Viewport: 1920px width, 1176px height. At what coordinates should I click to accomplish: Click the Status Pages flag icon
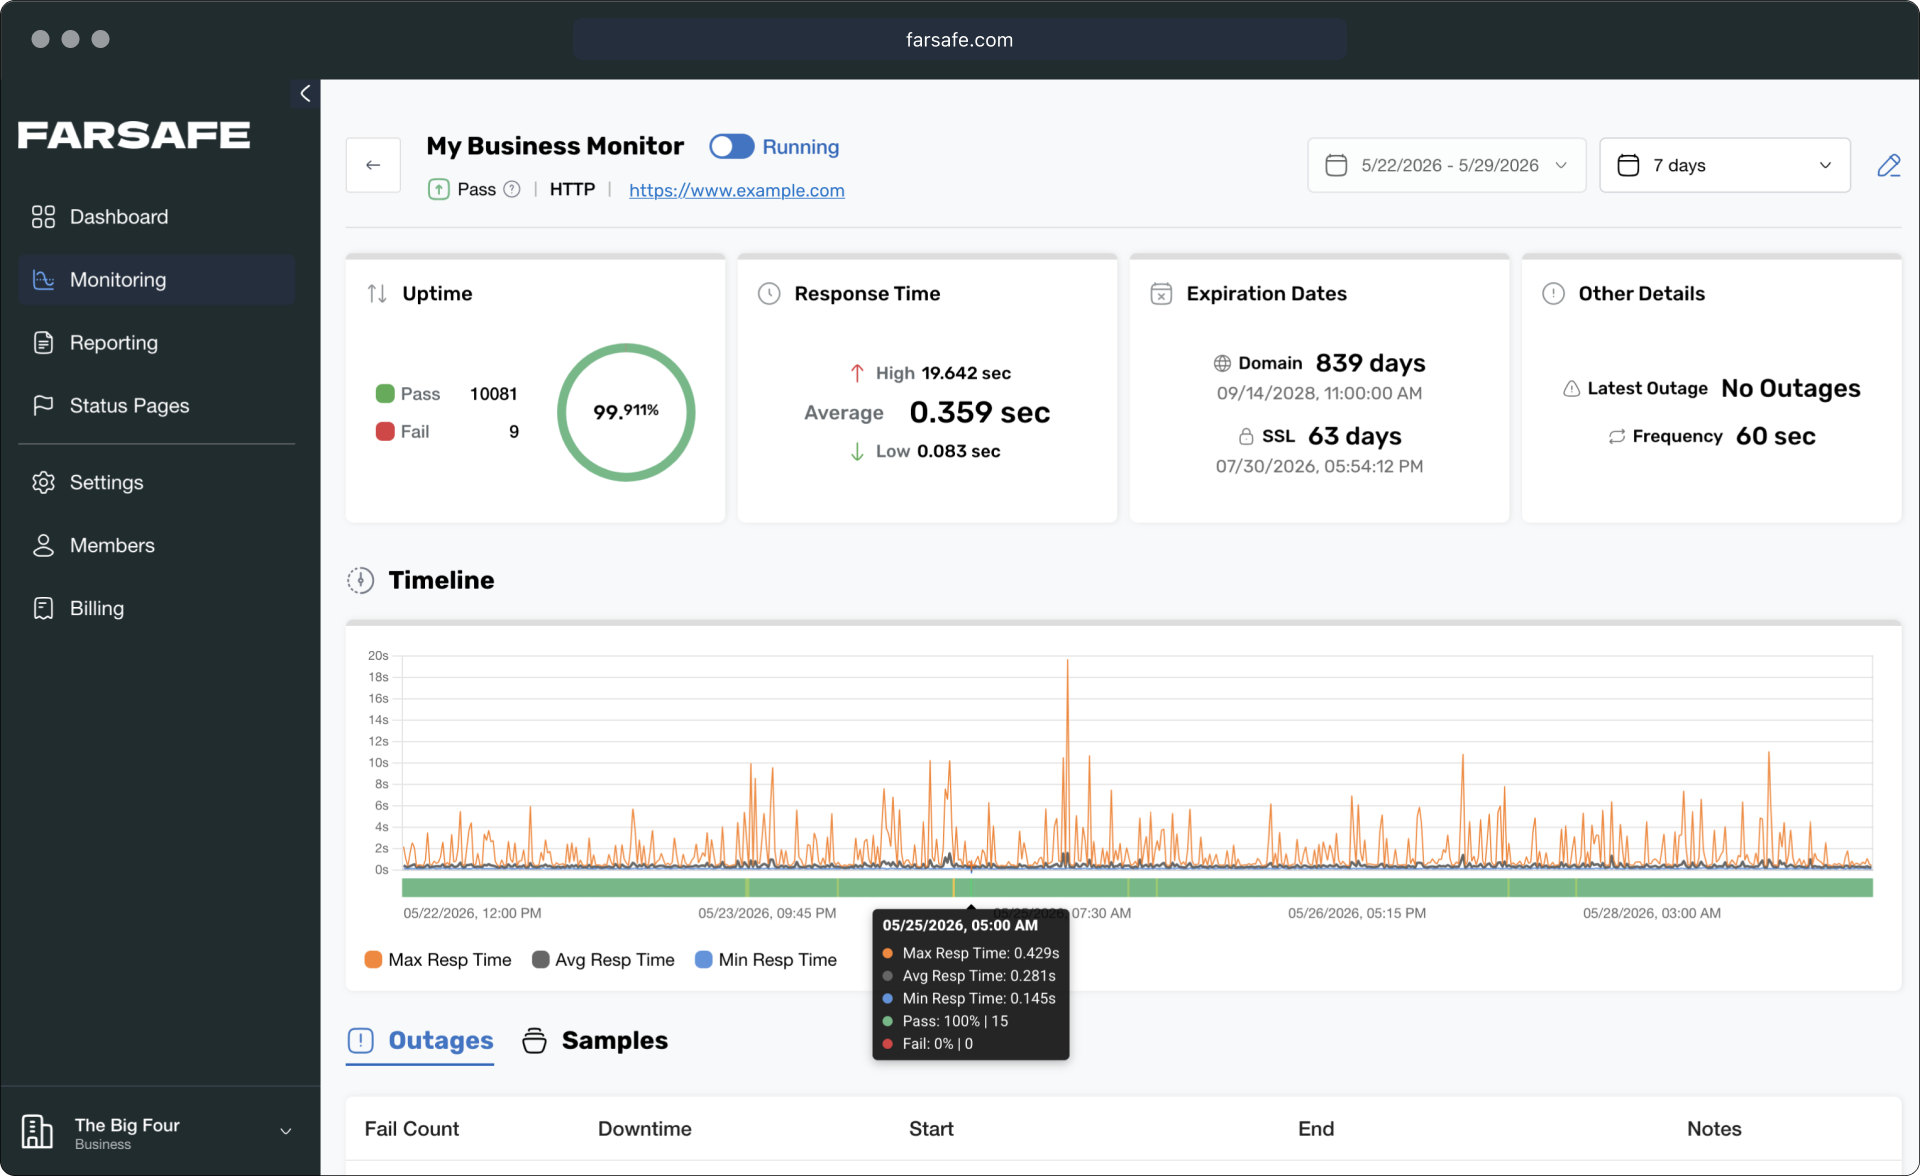point(43,406)
